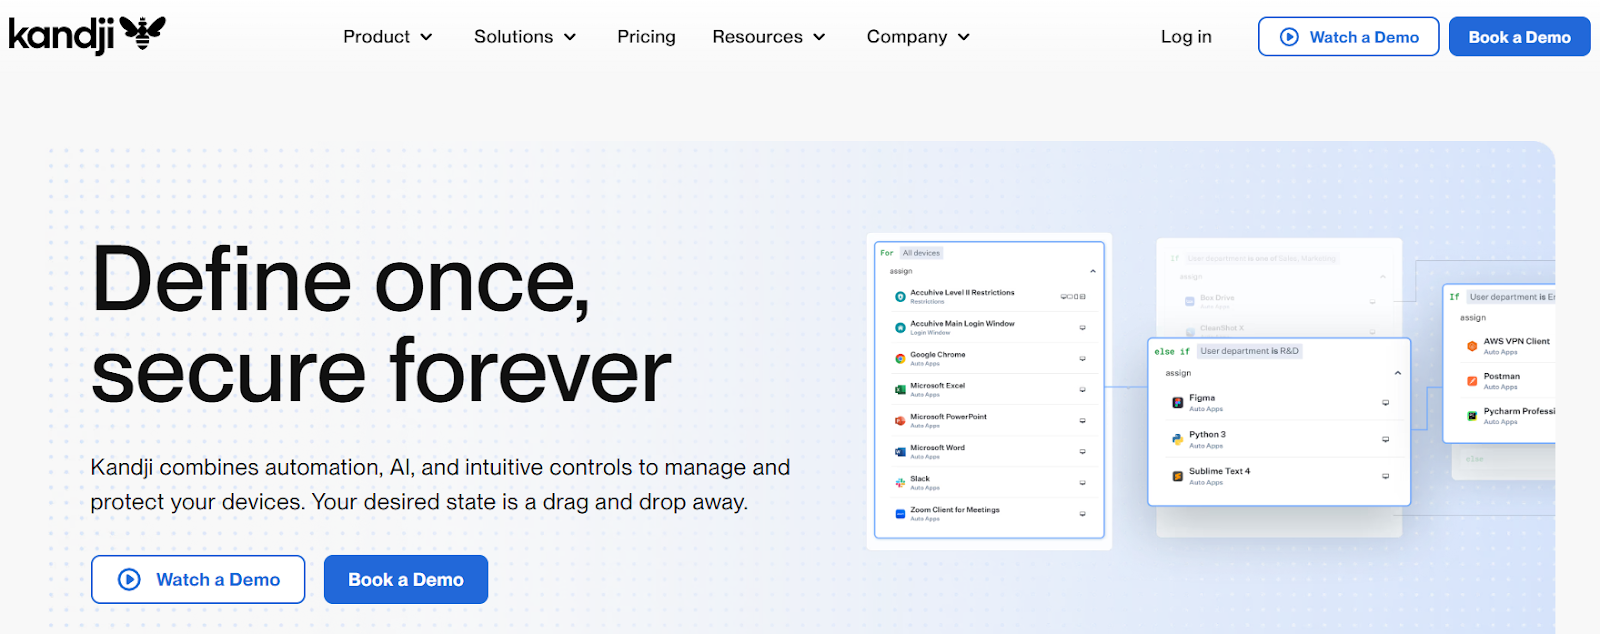Click the AWS VPN Client icon
This screenshot has width=1600, height=634.
1472,346
